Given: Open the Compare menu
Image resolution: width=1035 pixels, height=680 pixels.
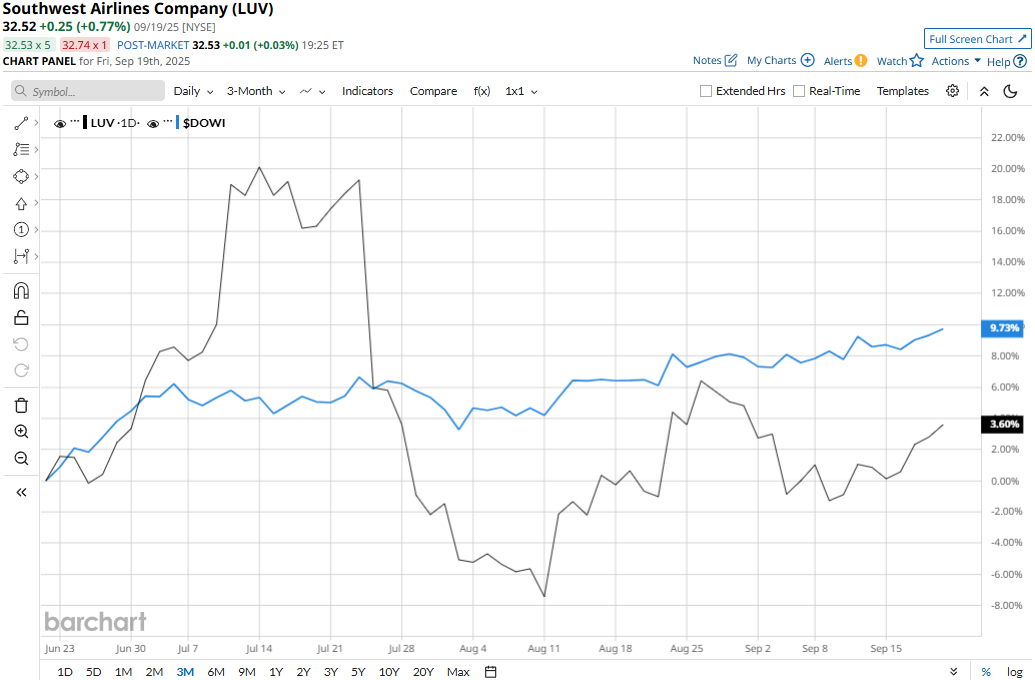Looking at the screenshot, I should [433, 91].
